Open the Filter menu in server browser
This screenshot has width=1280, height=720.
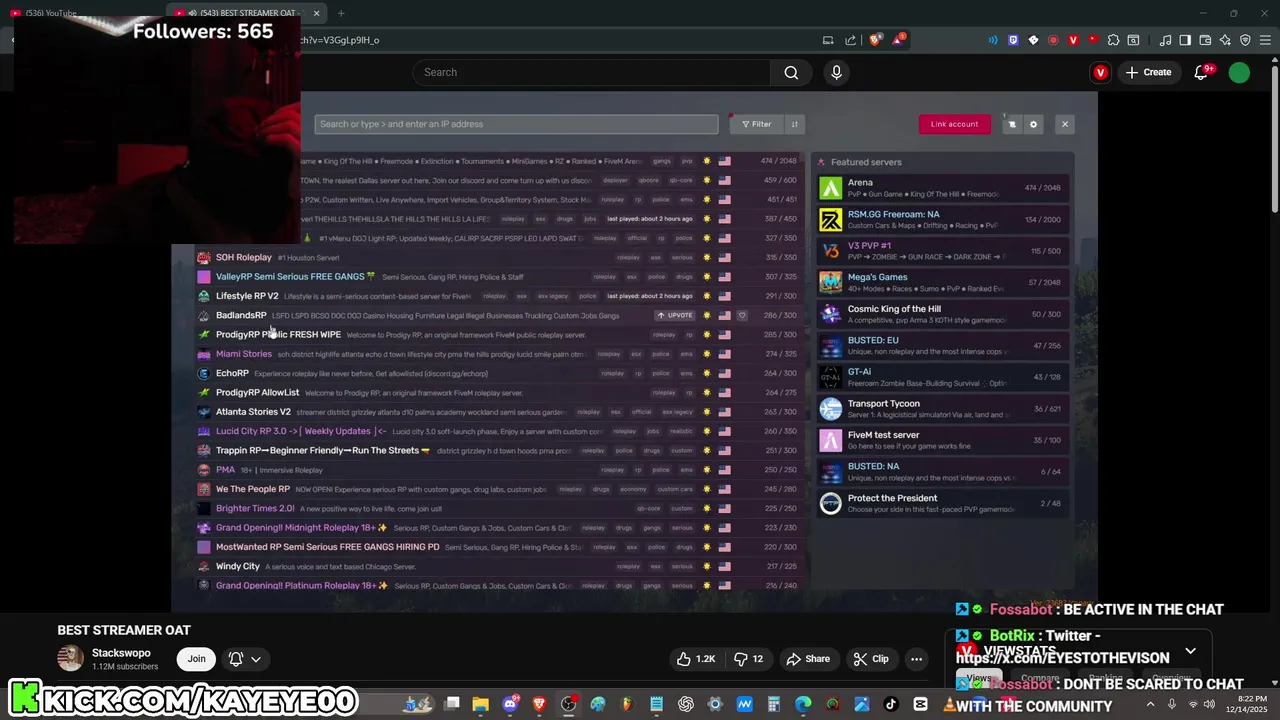click(755, 124)
